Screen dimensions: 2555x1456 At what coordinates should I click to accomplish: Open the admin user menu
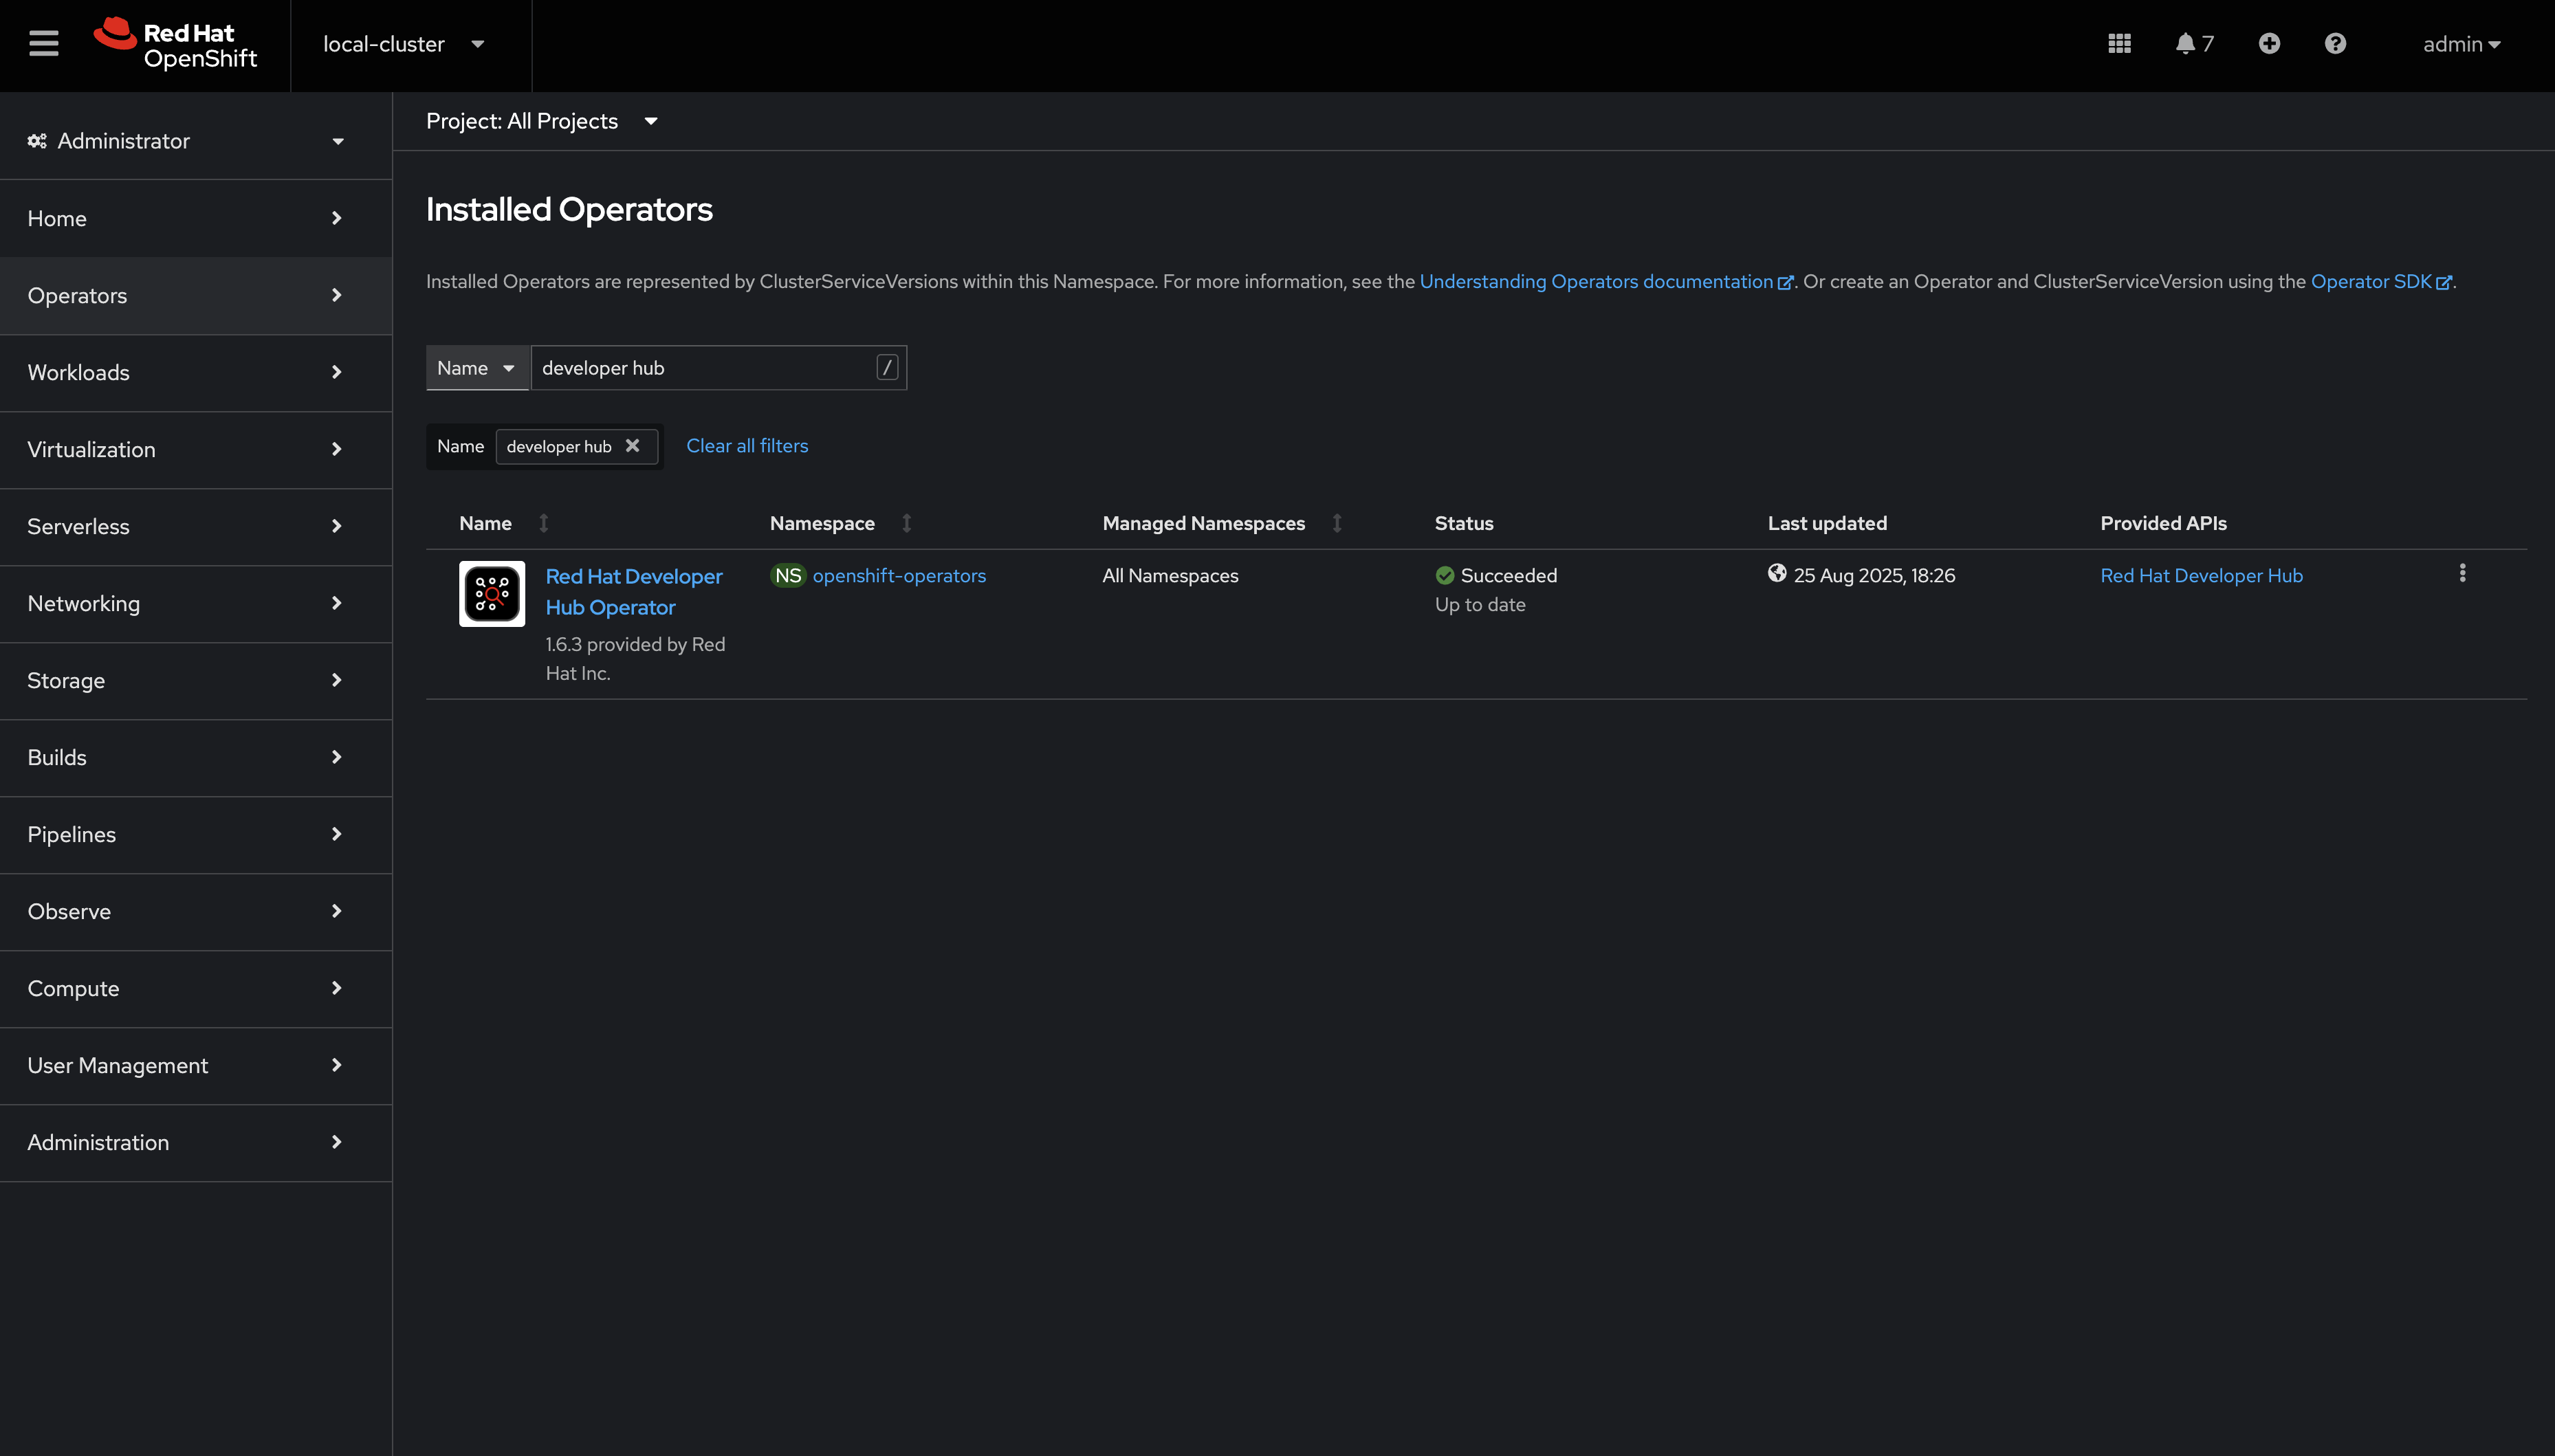pyautogui.click(x=2461, y=44)
